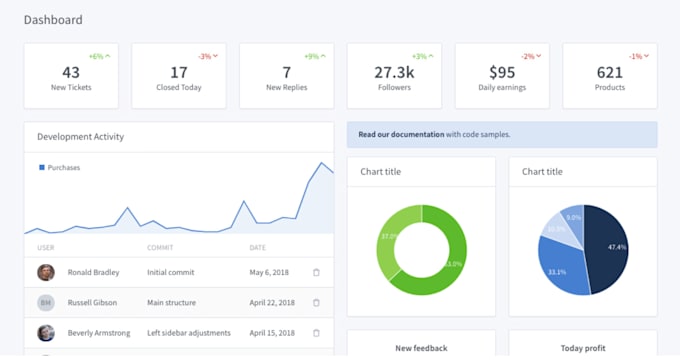
Task: Click the Initial commit cell
Action: pos(170,272)
